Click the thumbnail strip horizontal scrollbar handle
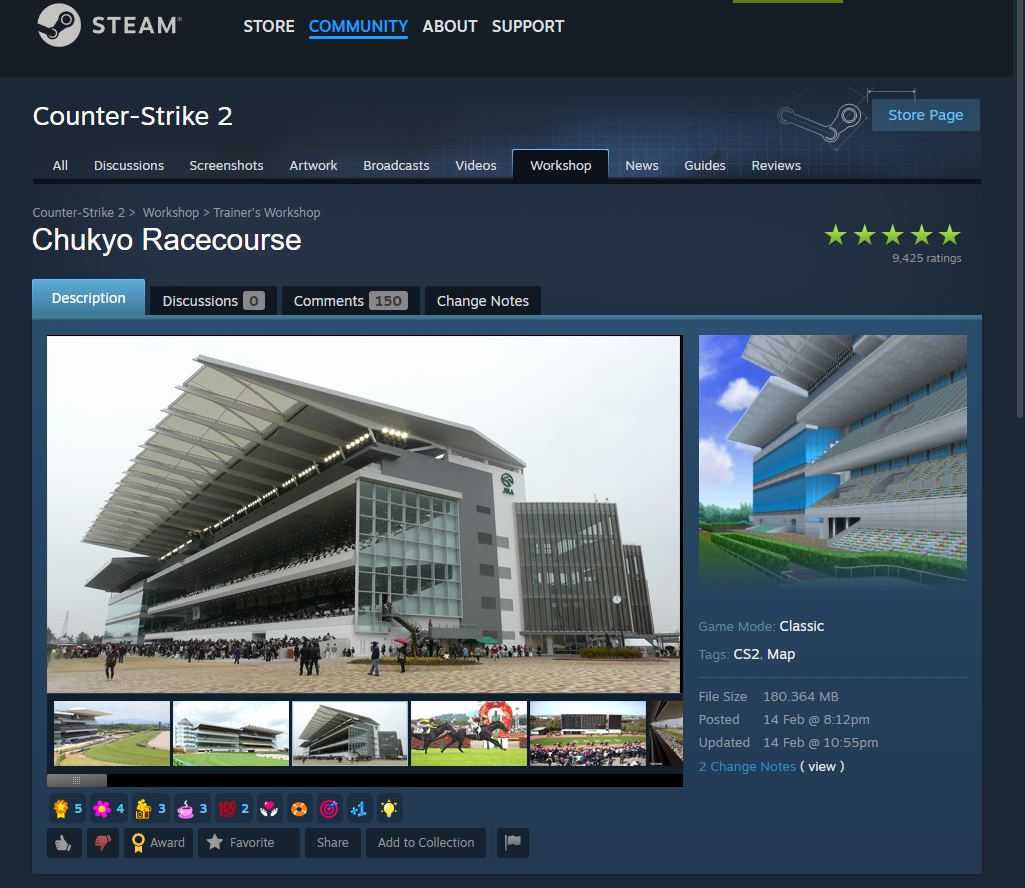Viewport: 1025px width, 888px height. 76,780
